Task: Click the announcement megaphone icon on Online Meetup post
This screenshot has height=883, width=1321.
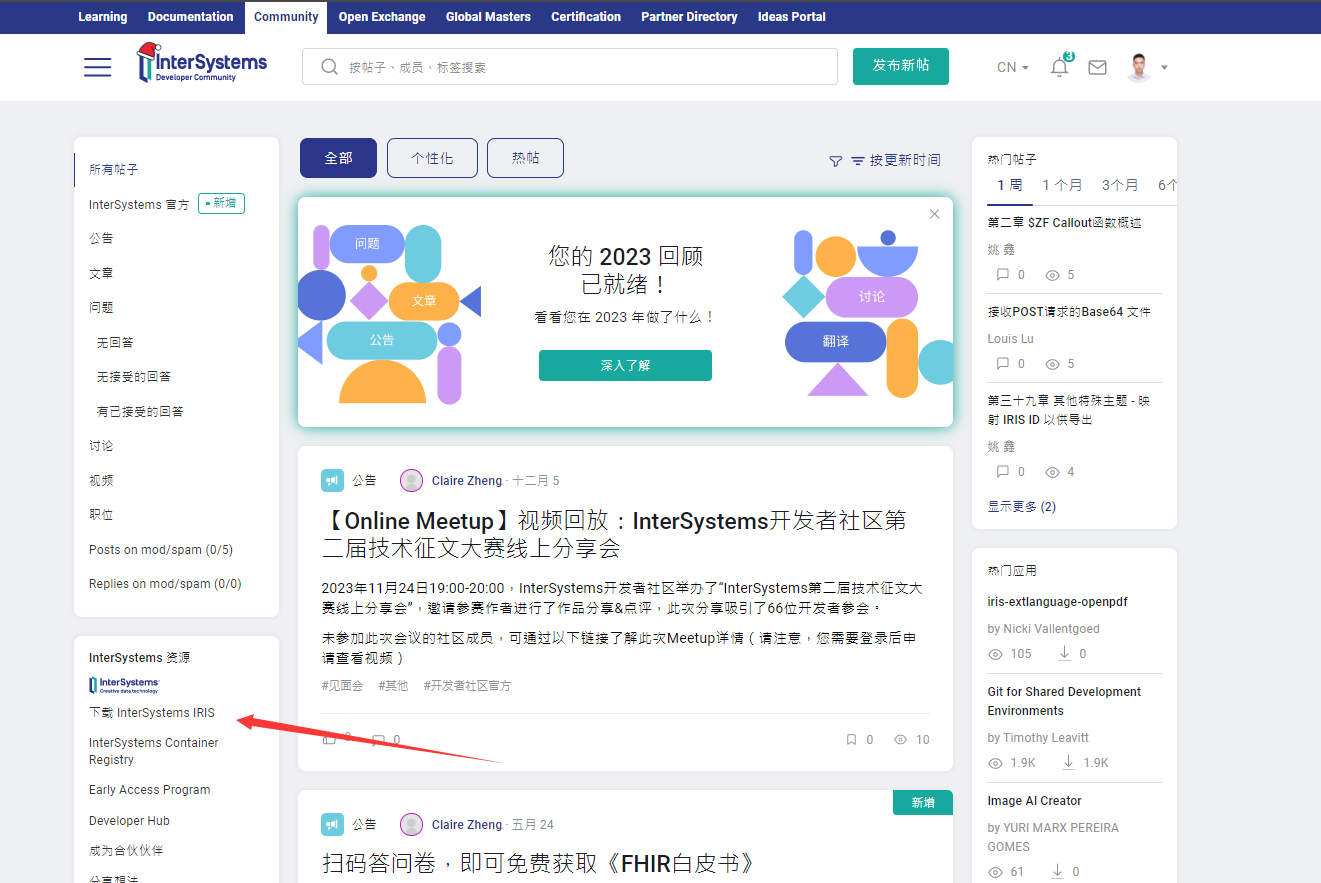Action: click(x=332, y=480)
